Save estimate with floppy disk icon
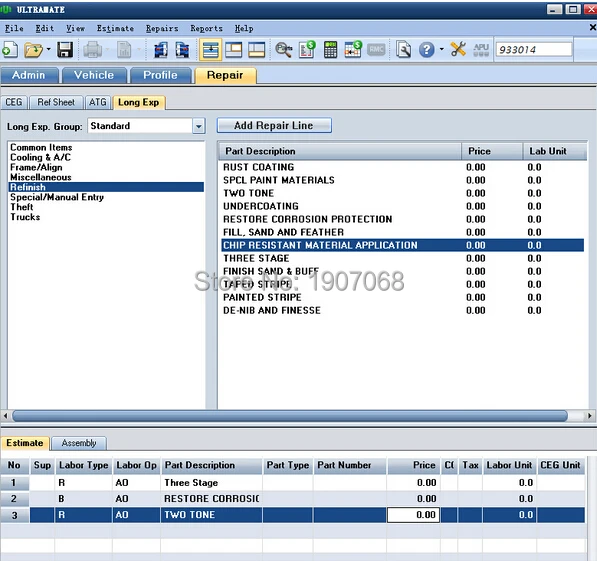 65,50
